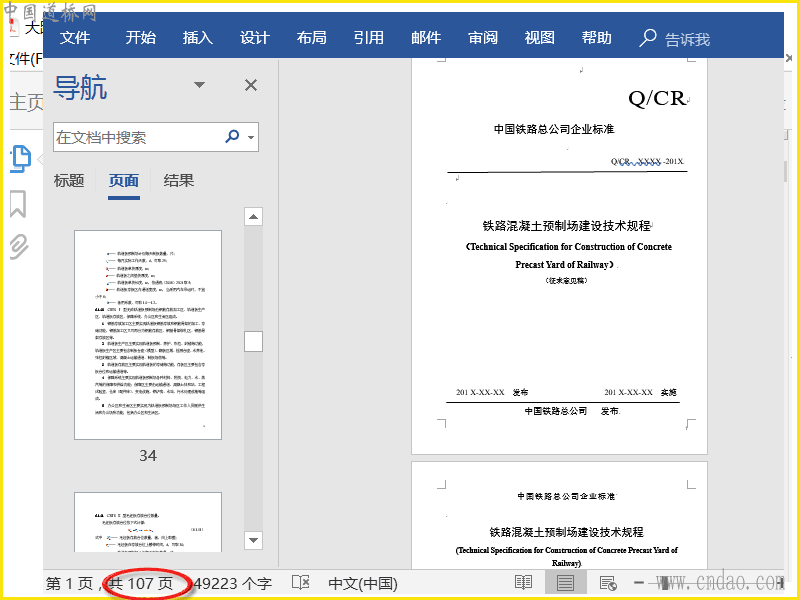Click the thumbnail pane scroll handle
Image resolution: width=800 pixels, height=600 pixels.
[x=254, y=341]
